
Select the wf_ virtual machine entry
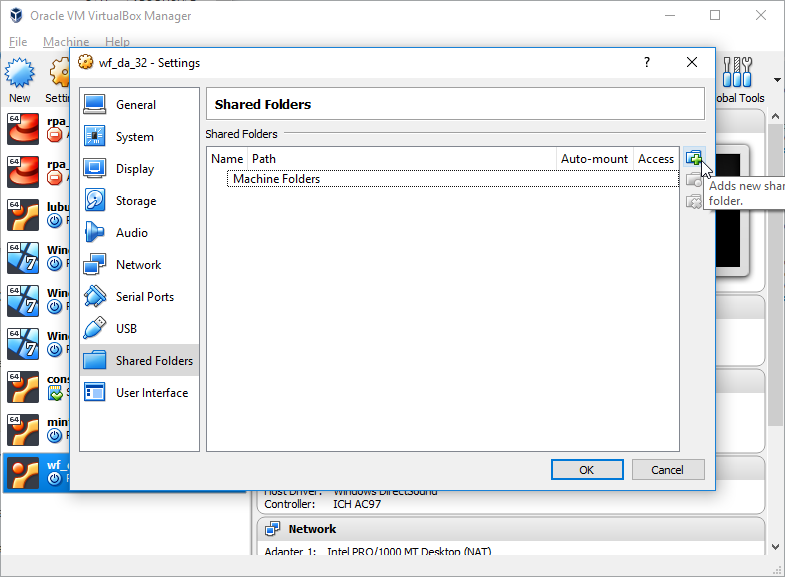(x=37, y=472)
